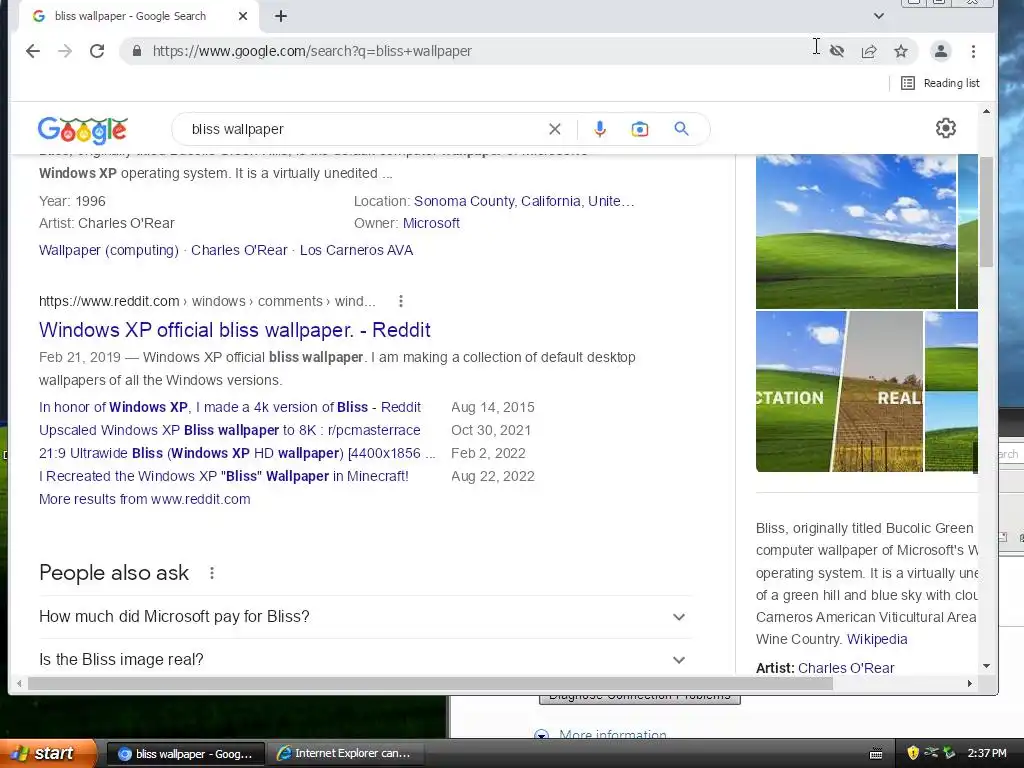Open the Reading list panel
Image resolution: width=1024 pixels, height=768 pixels.
tap(940, 83)
